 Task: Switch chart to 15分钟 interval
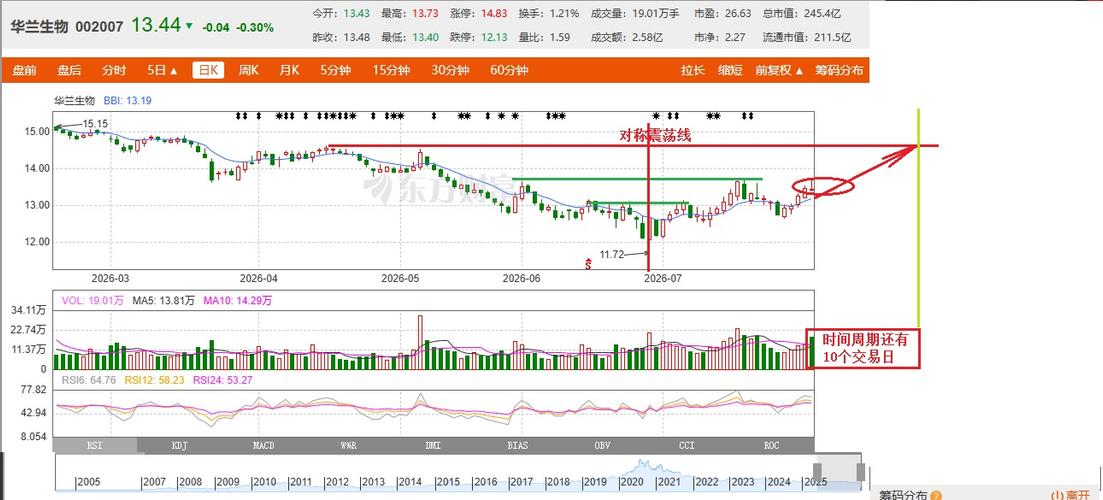coord(391,70)
